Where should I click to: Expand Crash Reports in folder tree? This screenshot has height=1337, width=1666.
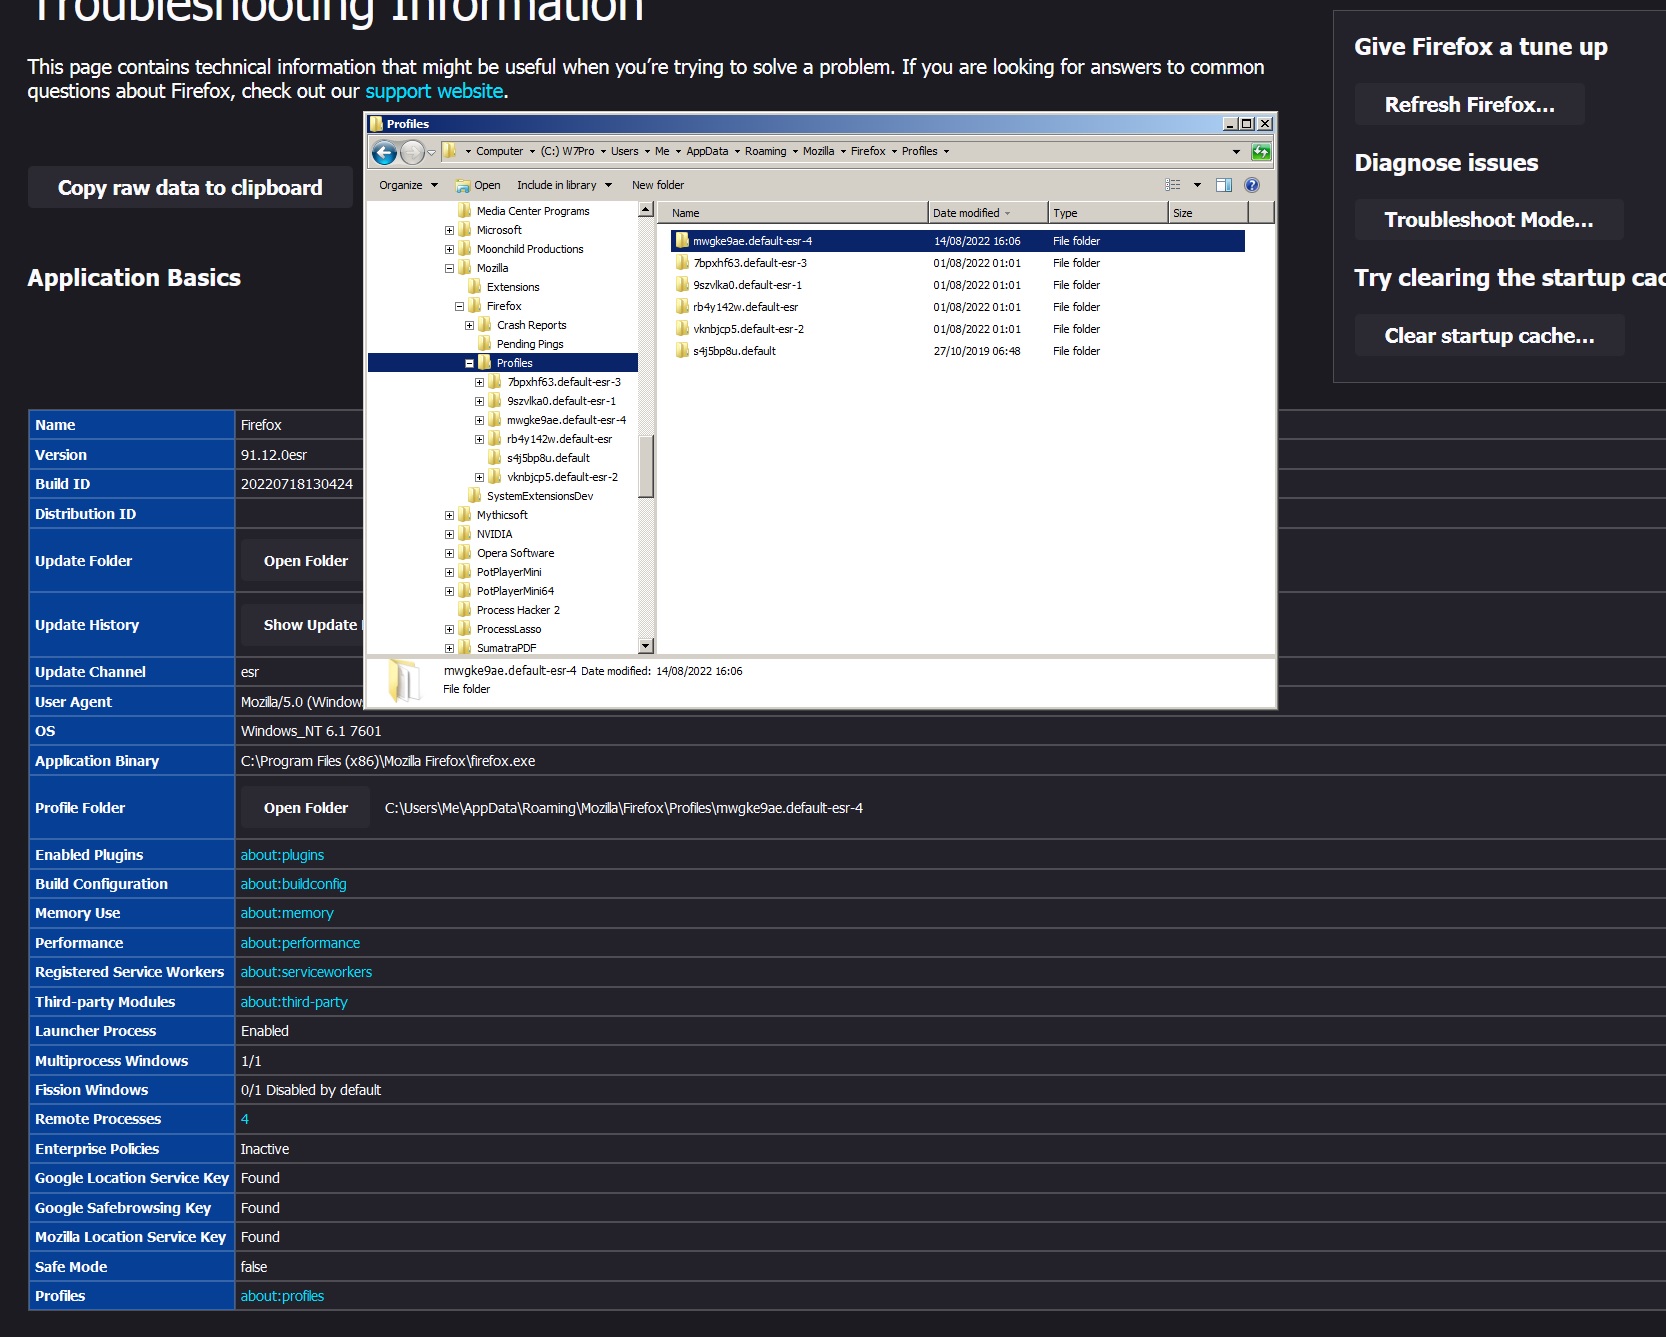pyautogui.click(x=469, y=325)
